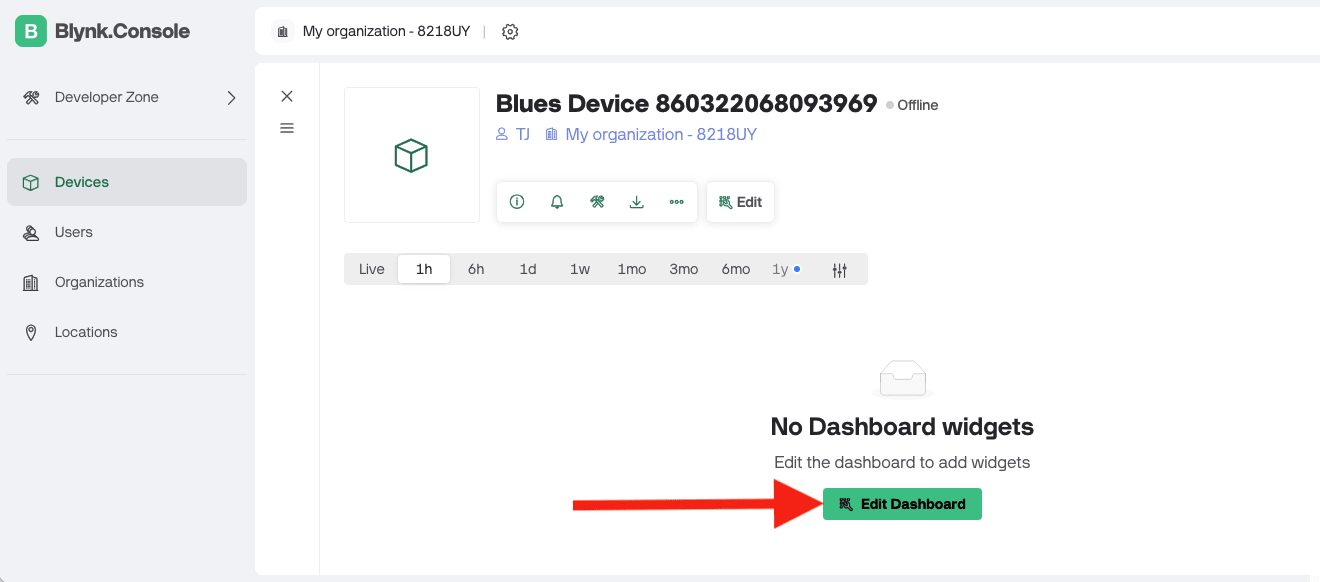The image size is (1320, 582).
Task: Switch to 3mo time range
Action: point(684,269)
